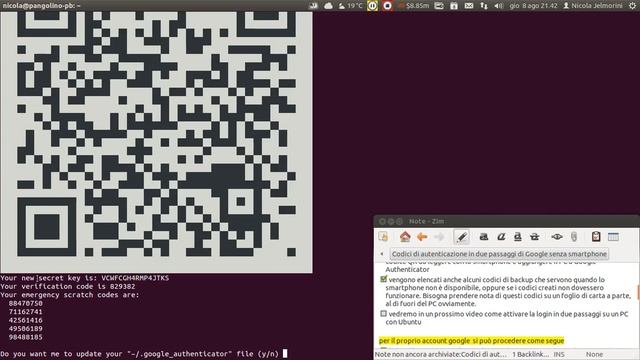Screen dimensions: 640x360
Task: Click the Zim window title 'Note - Zim'
Action: click(x=427, y=221)
